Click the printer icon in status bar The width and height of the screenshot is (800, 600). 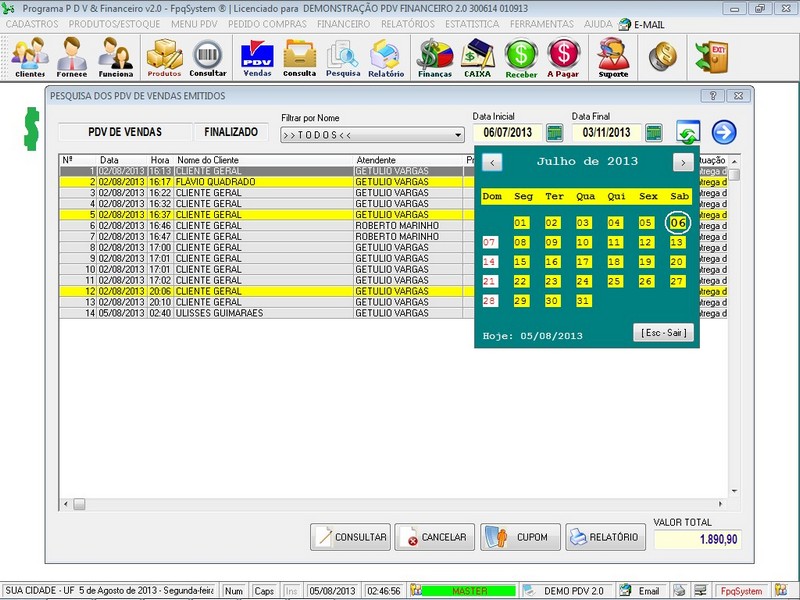pyautogui.click(x=679, y=591)
